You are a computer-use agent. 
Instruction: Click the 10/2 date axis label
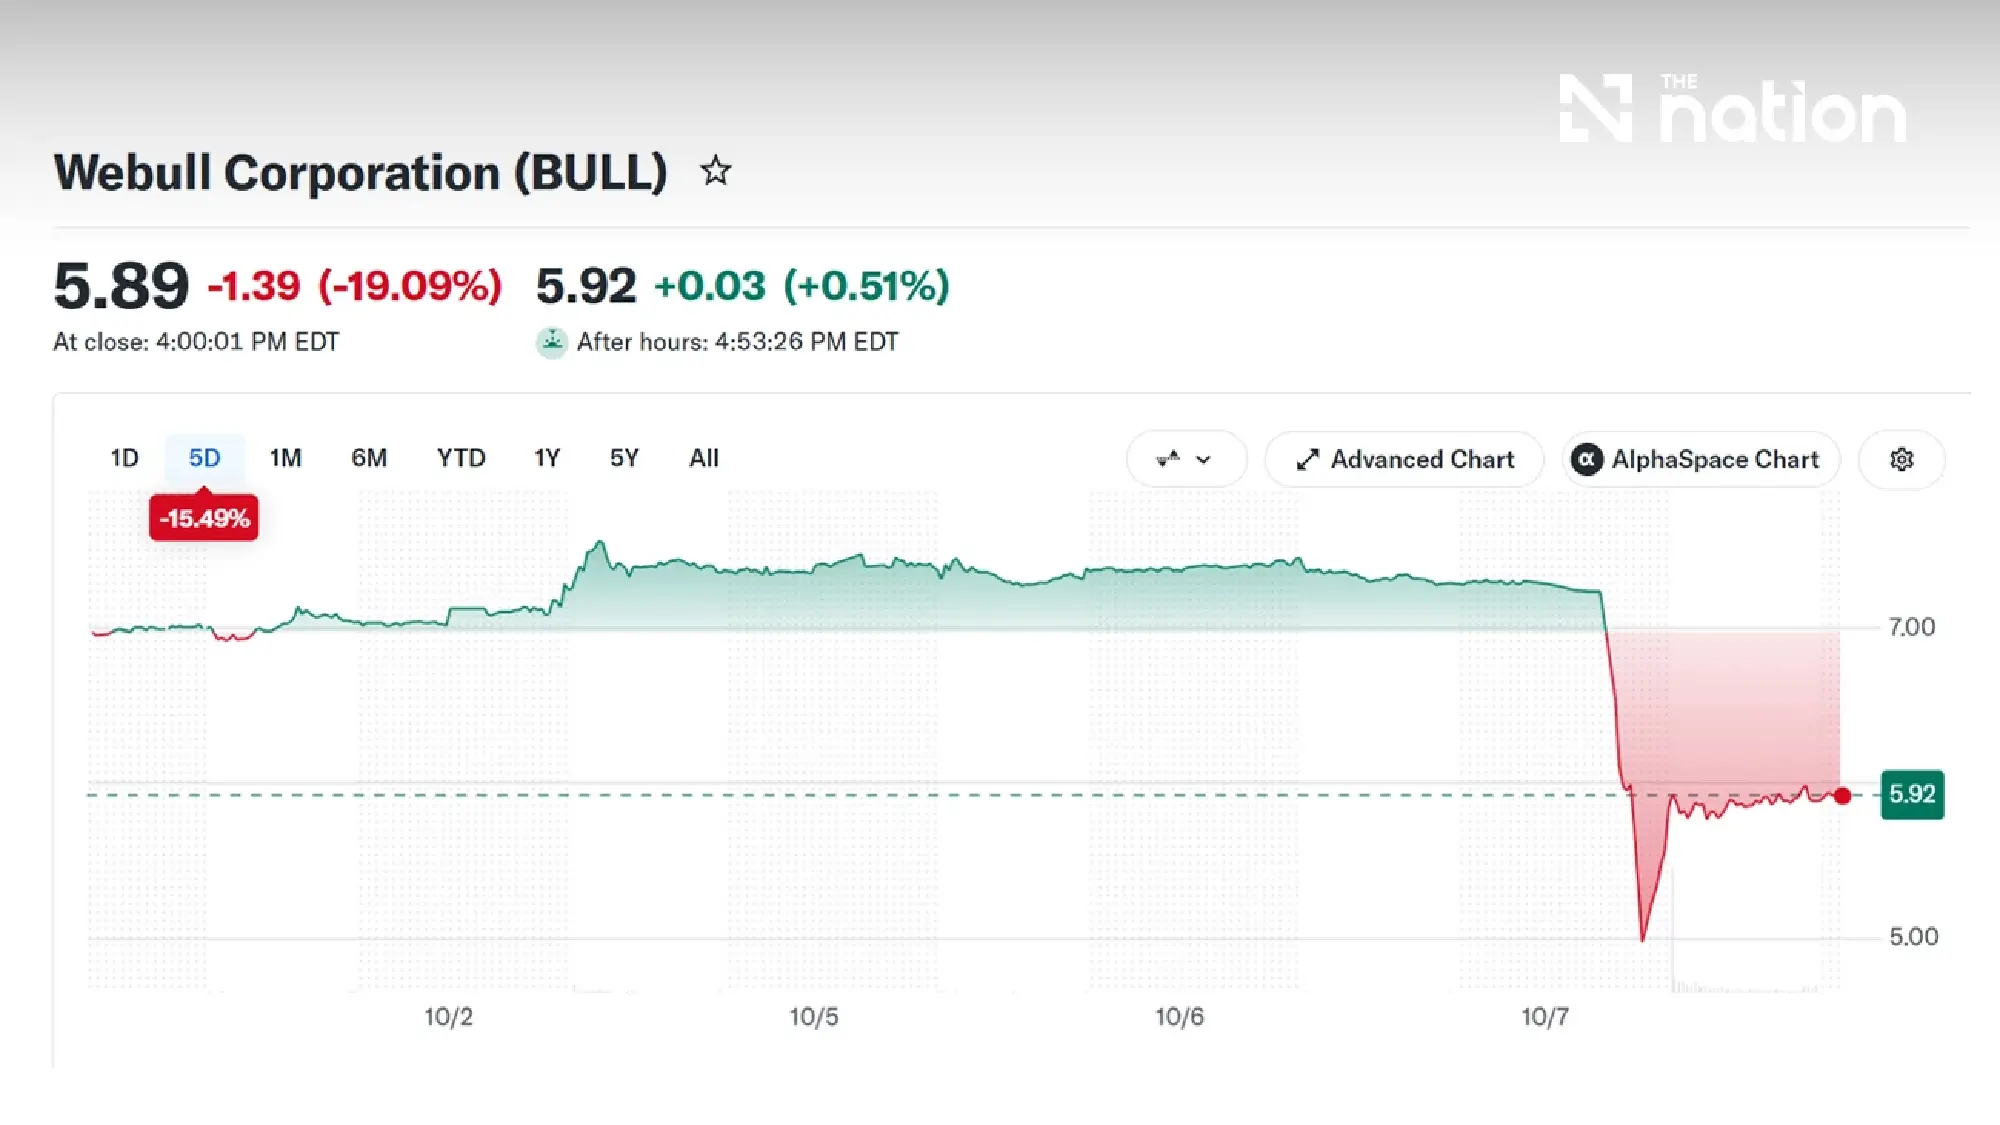coord(448,1017)
